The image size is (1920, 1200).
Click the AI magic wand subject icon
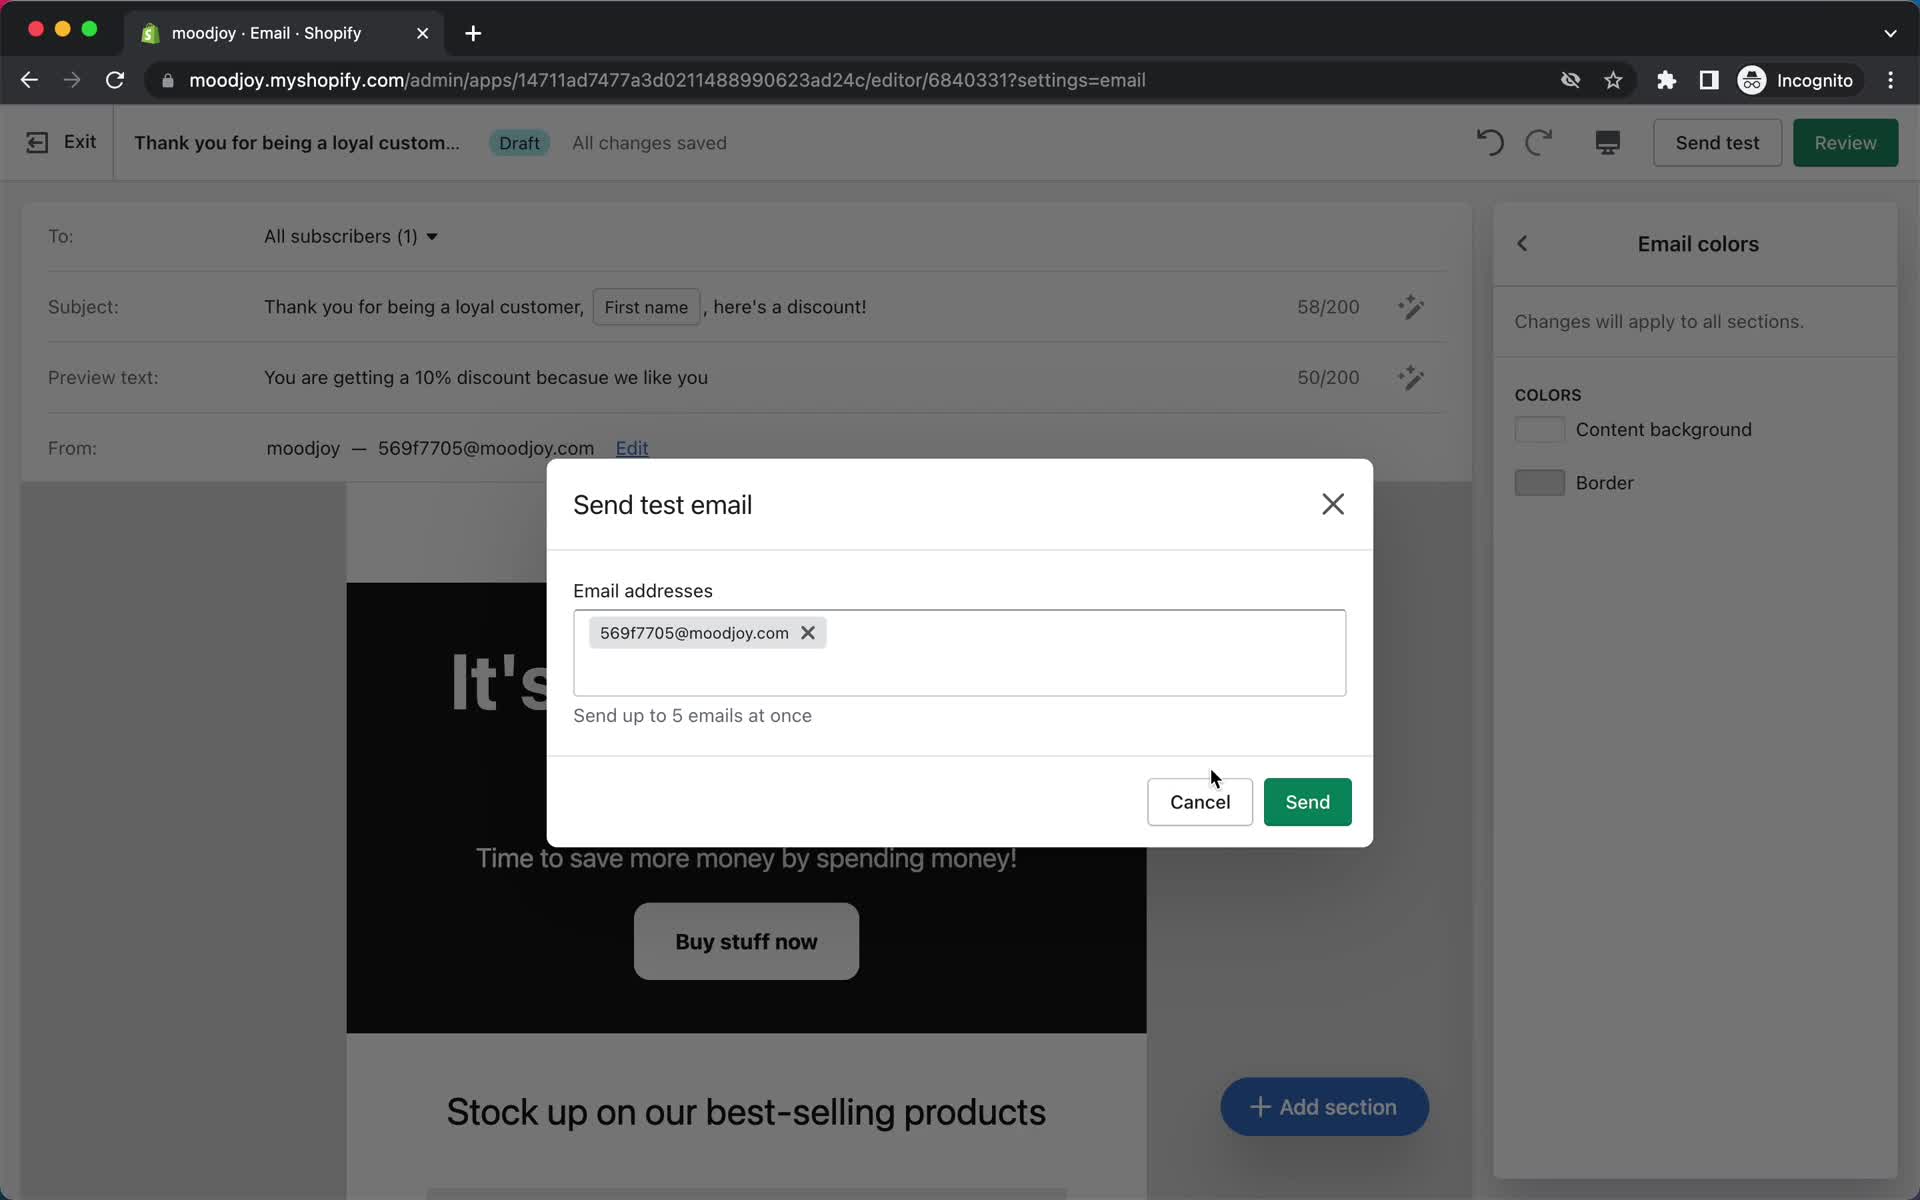pyautogui.click(x=1411, y=306)
